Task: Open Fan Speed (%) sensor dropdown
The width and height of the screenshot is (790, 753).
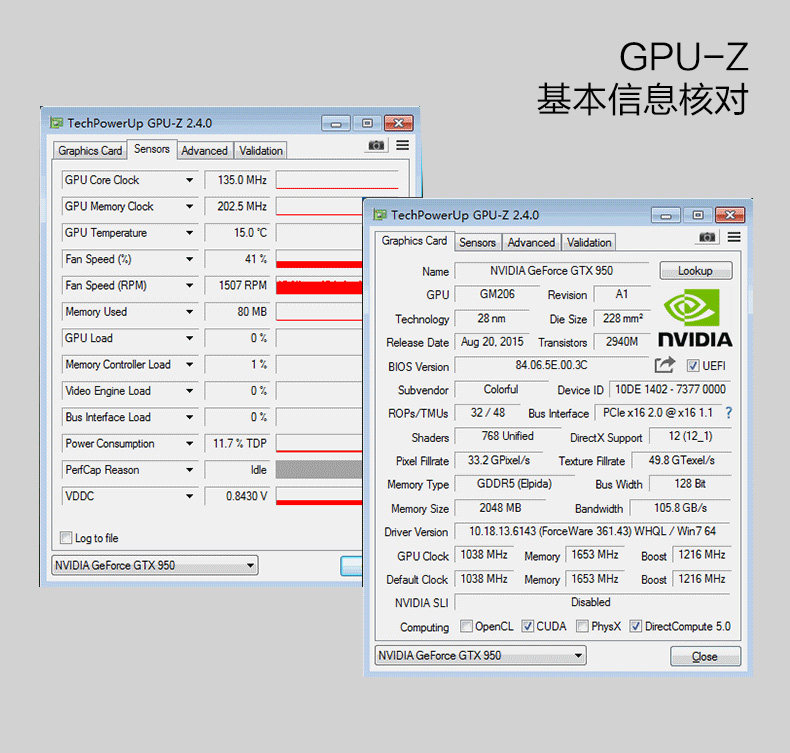Action: pos(189,259)
